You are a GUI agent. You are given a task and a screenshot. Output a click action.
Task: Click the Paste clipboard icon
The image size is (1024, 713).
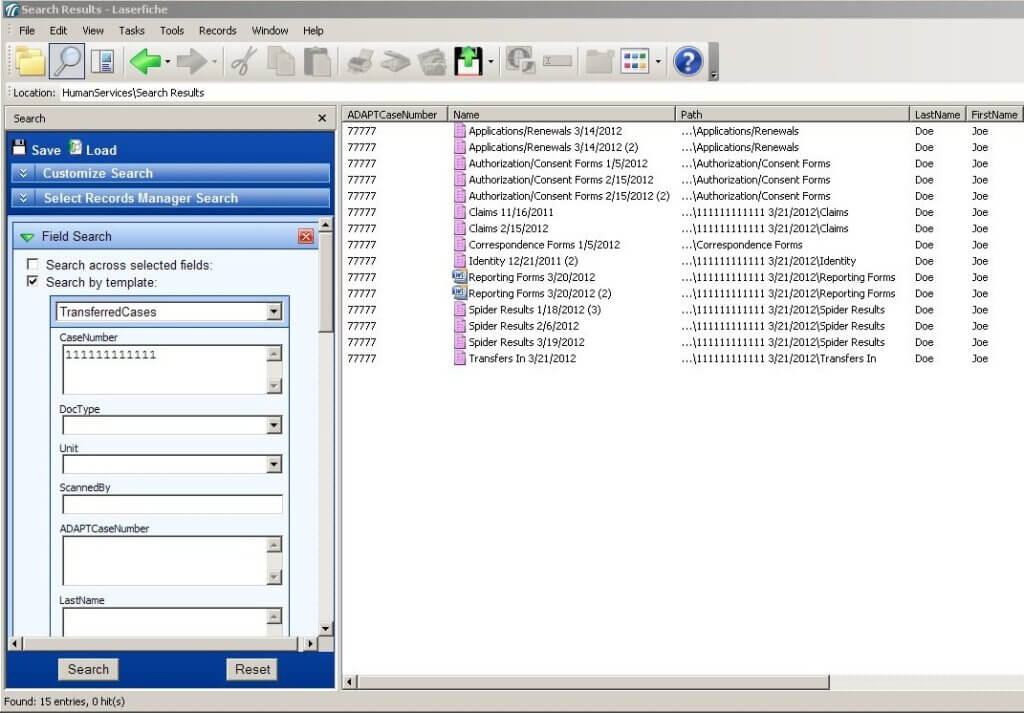pos(317,62)
